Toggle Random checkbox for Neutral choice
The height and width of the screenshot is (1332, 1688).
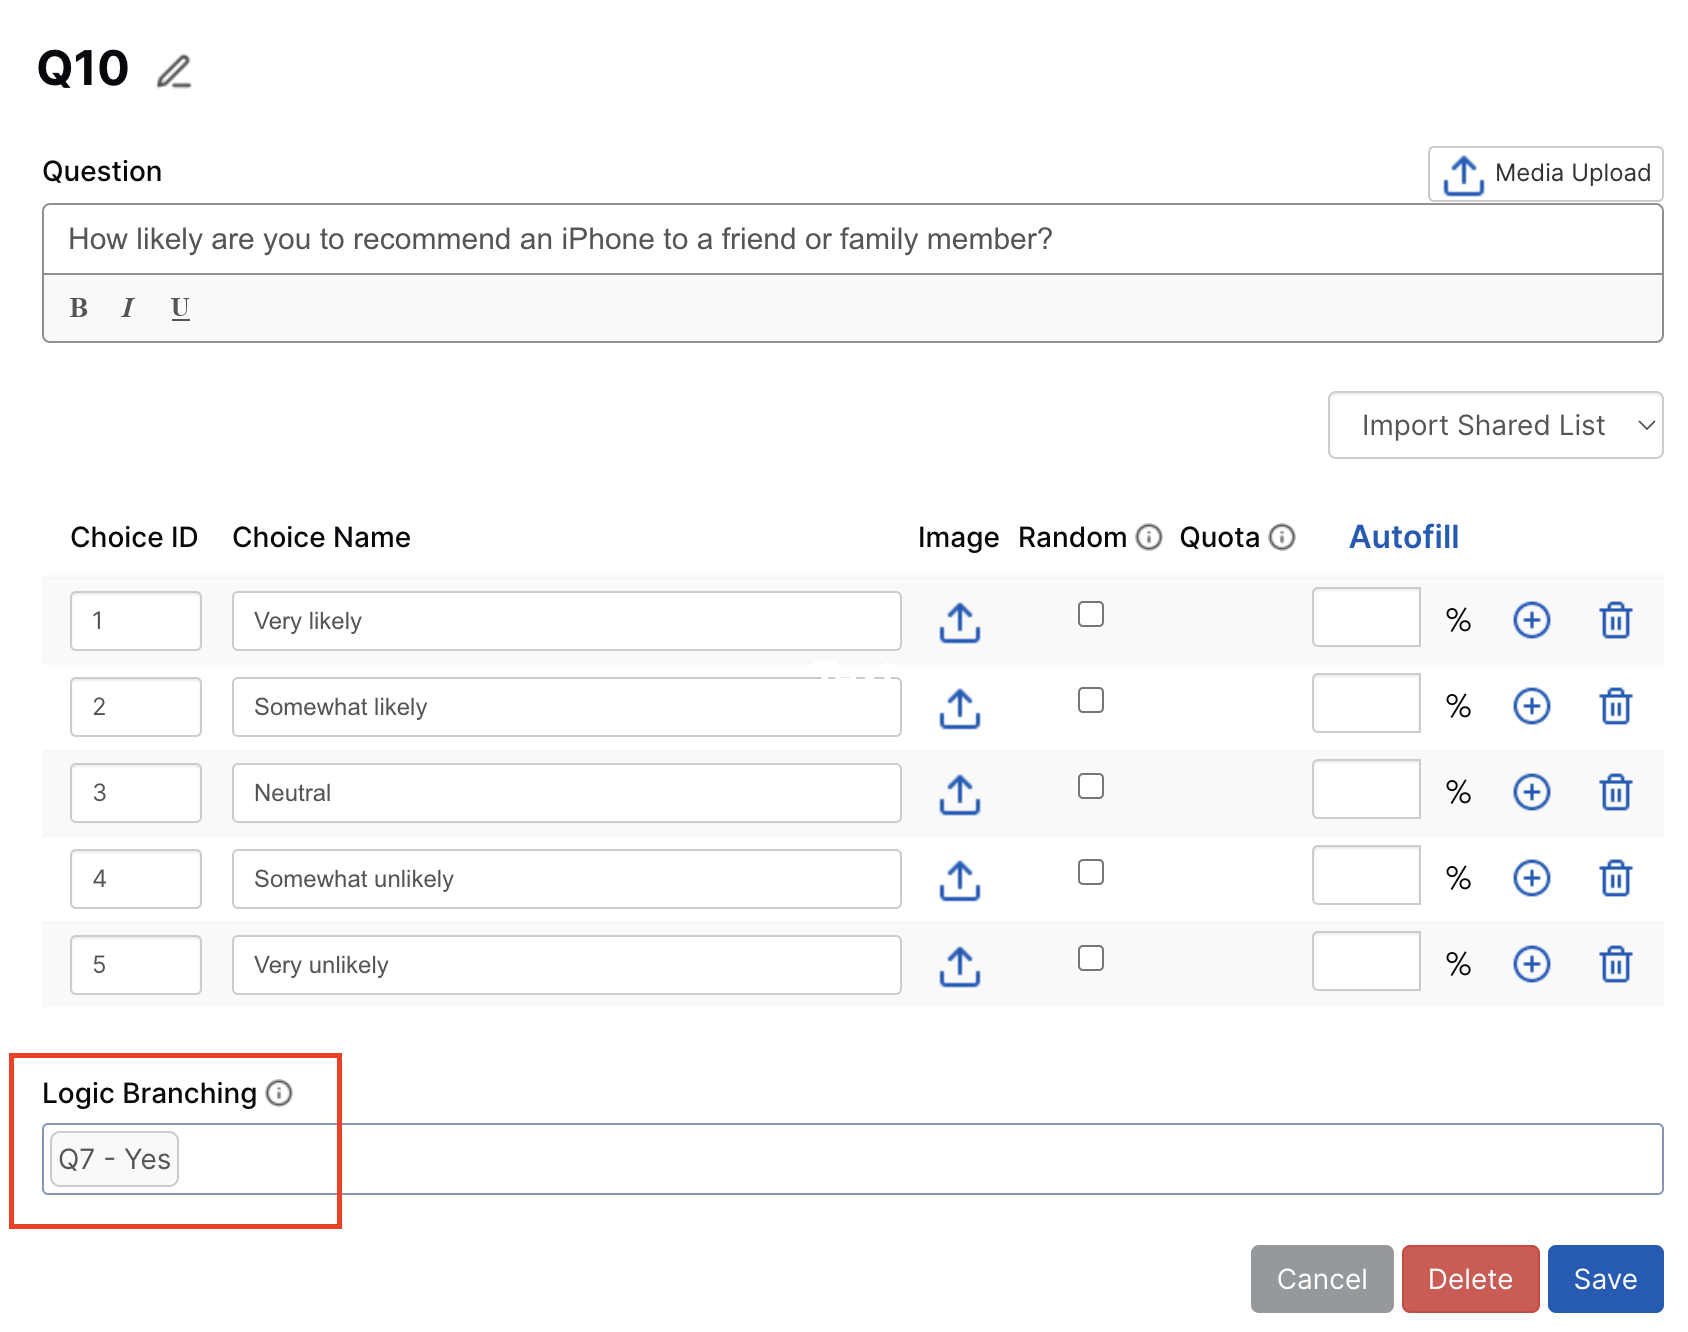pyautogui.click(x=1091, y=786)
